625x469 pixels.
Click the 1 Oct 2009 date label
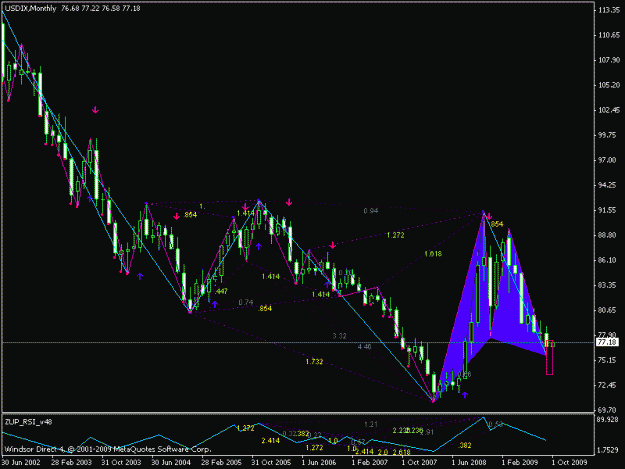click(569, 462)
